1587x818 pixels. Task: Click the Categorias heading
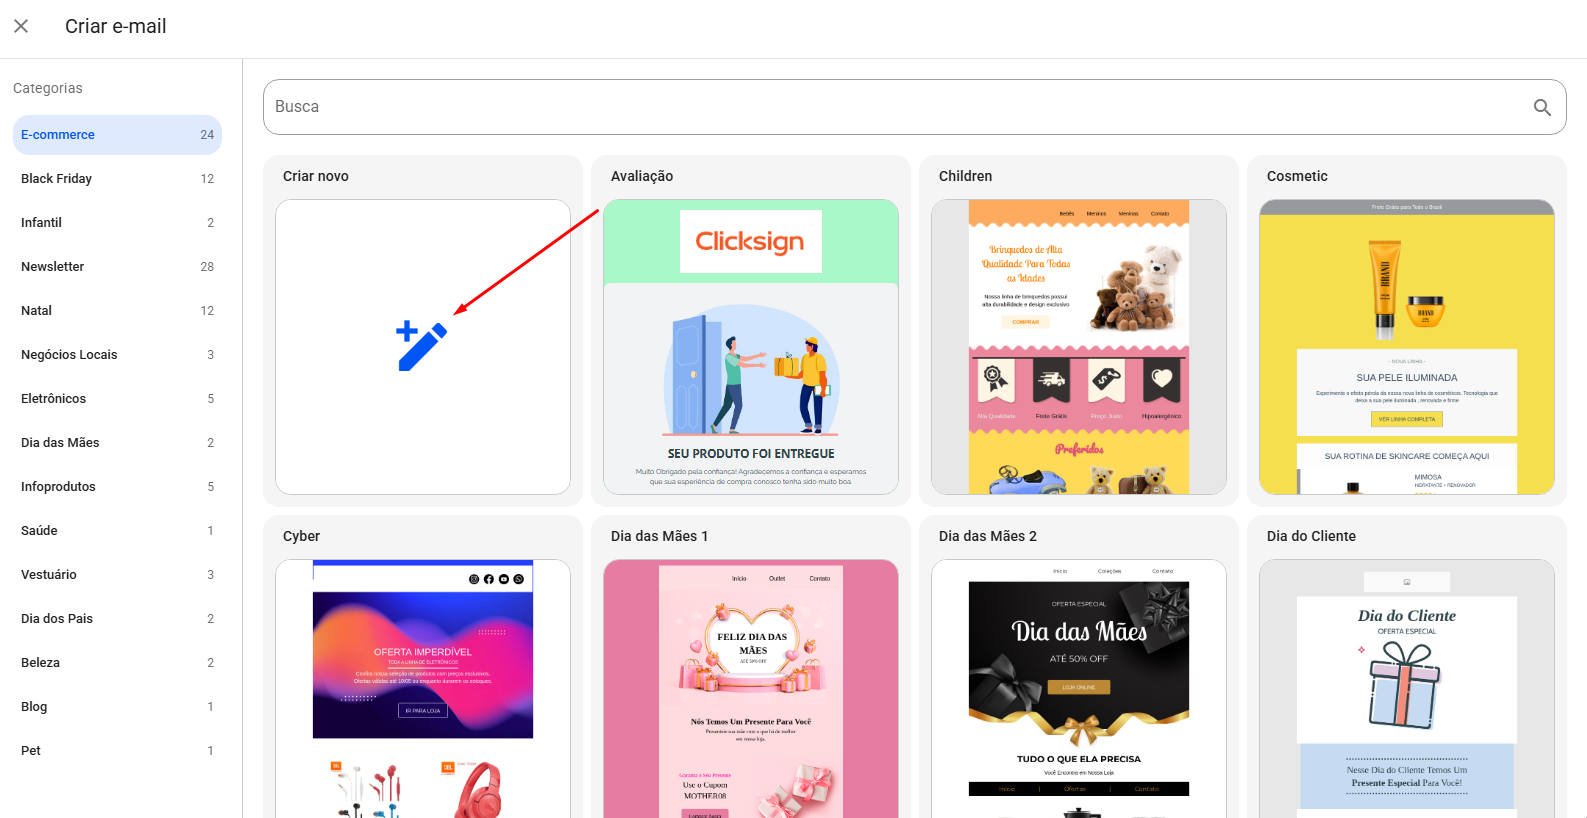[48, 88]
